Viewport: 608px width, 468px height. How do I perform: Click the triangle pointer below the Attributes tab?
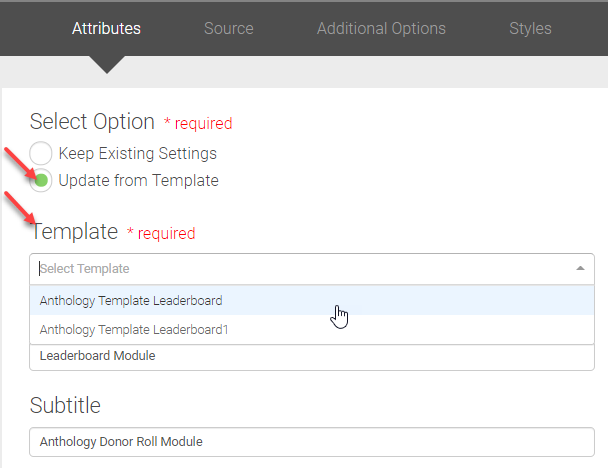[106, 65]
